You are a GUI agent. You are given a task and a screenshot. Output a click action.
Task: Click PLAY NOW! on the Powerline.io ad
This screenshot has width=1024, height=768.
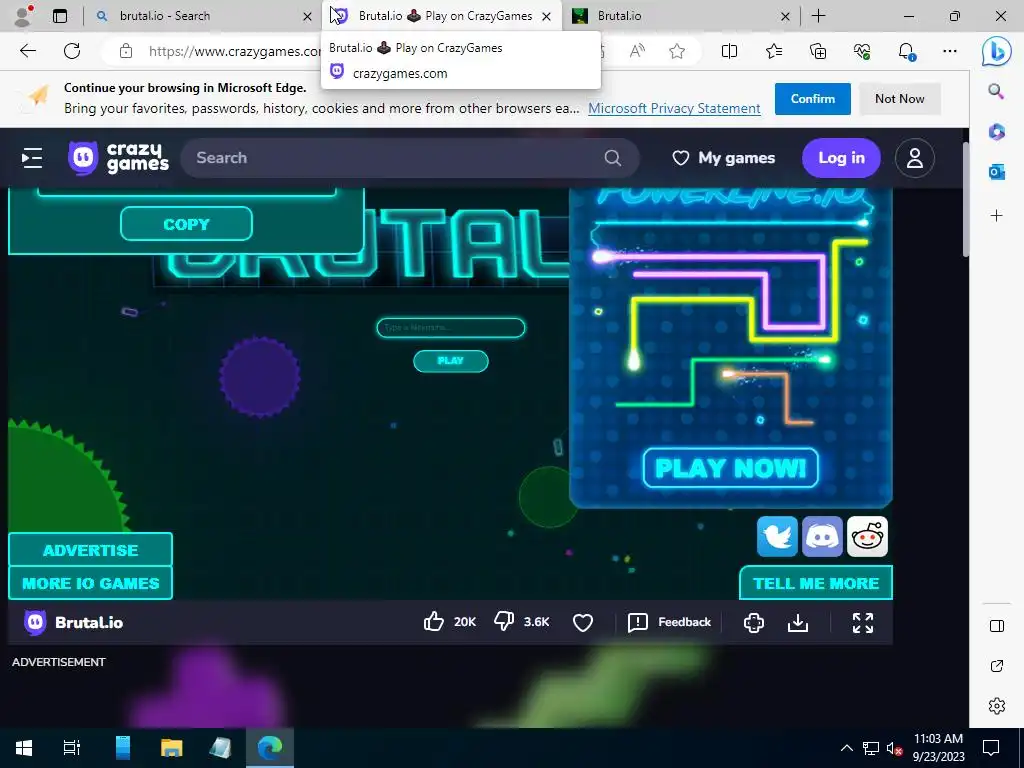[x=730, y=468]
